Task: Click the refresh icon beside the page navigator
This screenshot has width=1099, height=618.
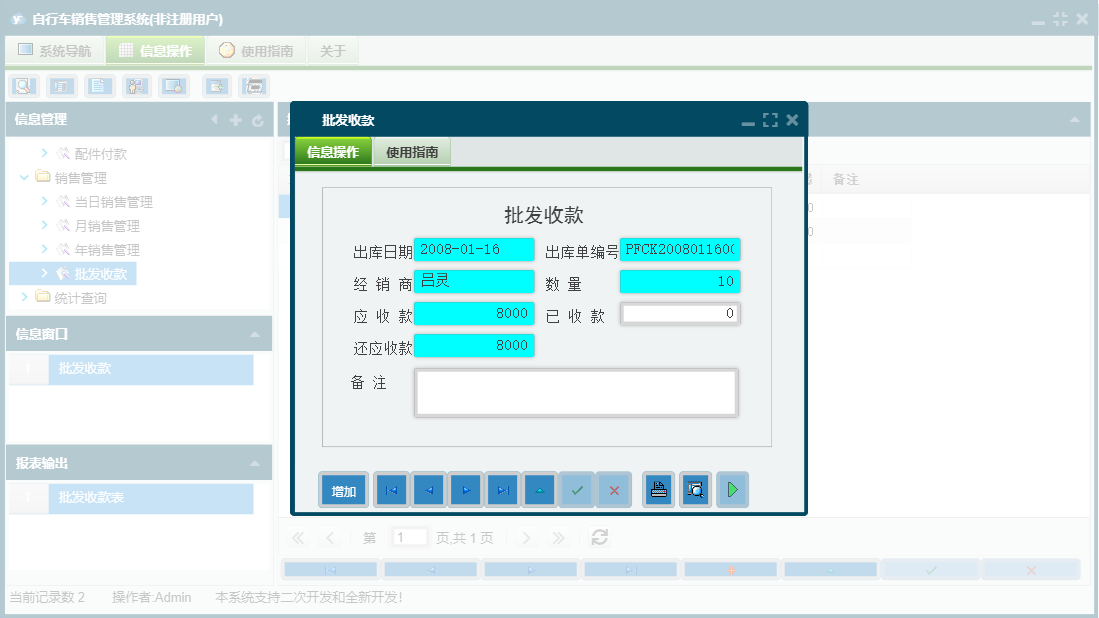Action: pos(598,537)
